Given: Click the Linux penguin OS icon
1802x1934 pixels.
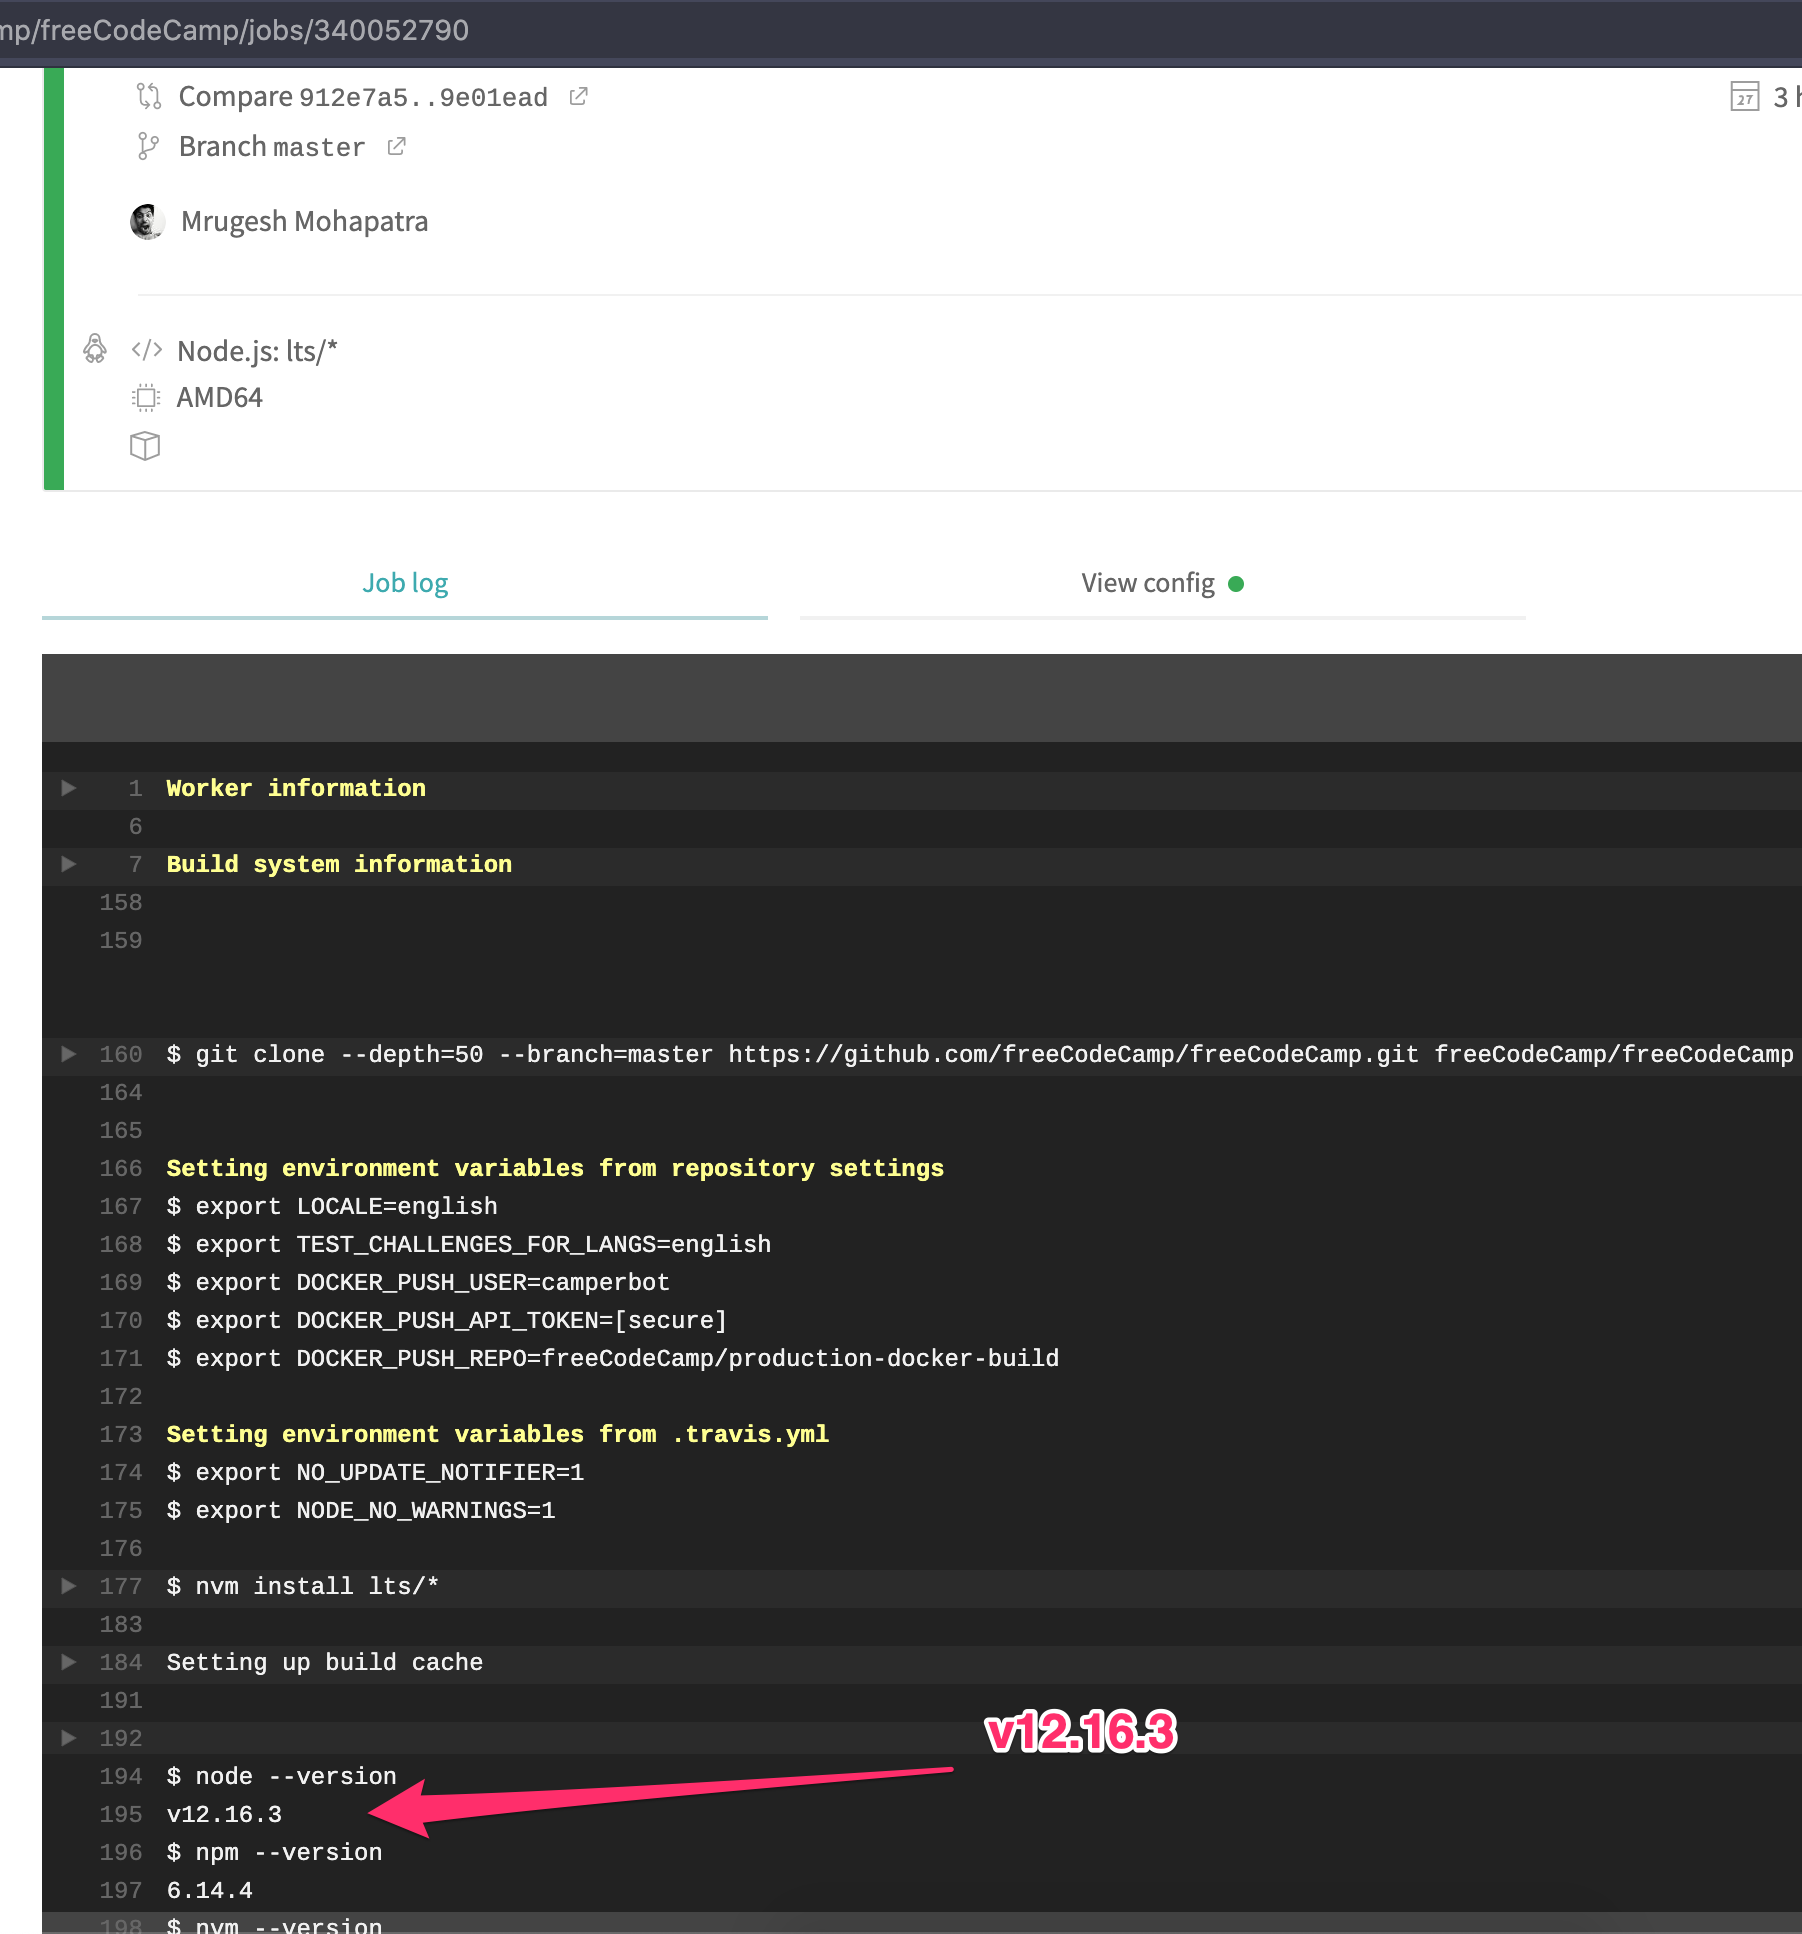Looking at the screenshot, I should click(93, 350).
